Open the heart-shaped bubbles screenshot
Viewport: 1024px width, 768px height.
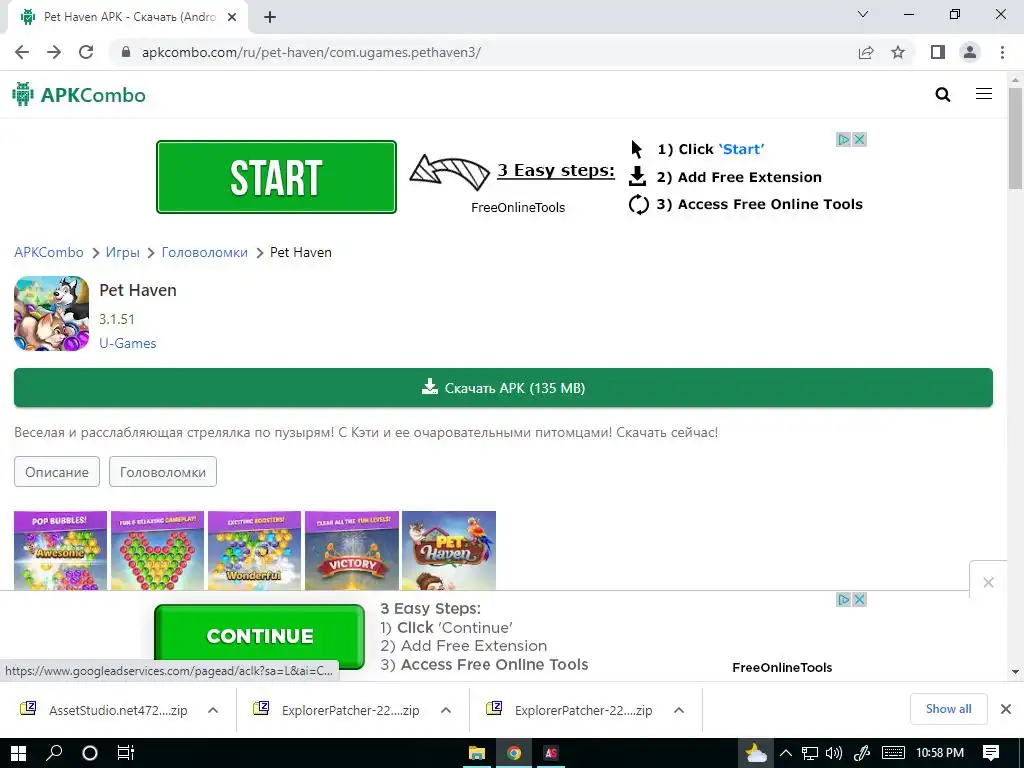pyautogui.click(x=157, y=551)
